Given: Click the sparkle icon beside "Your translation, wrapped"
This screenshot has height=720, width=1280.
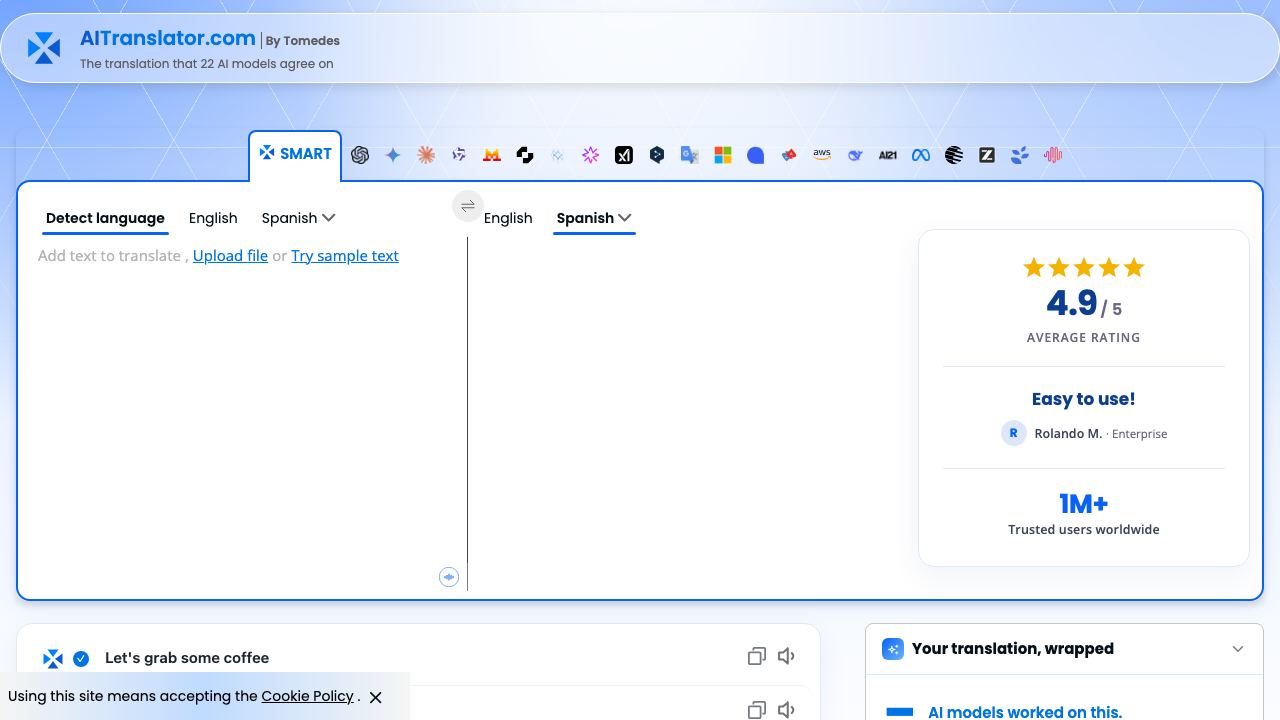Looking at the screenshot, I should 893,649.
